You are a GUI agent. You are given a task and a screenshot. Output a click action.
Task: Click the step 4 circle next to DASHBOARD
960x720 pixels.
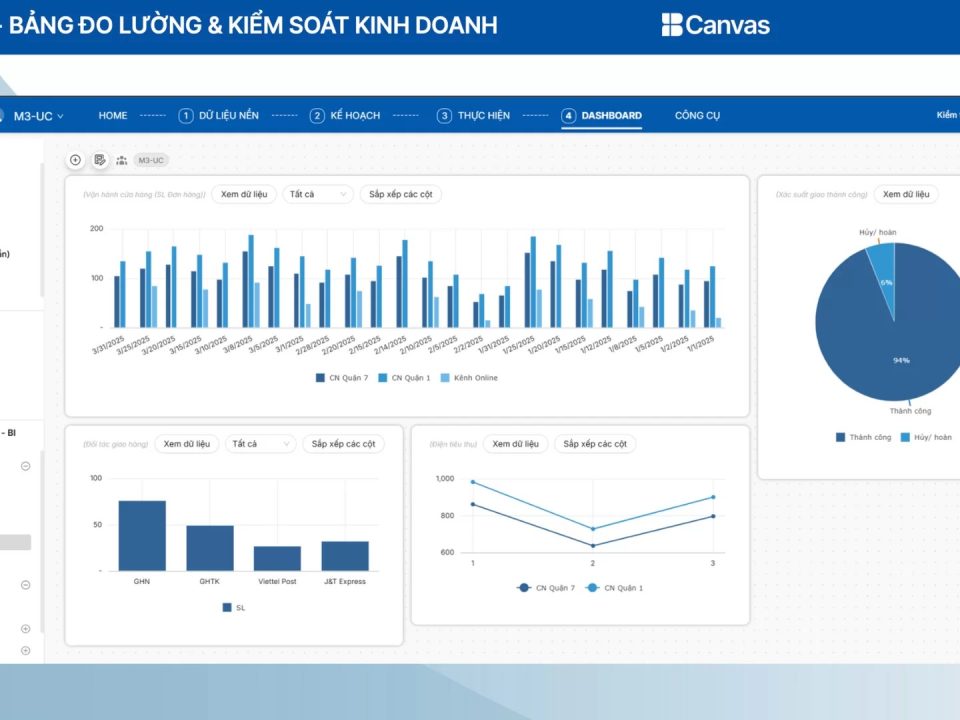(x=568, y=116)
